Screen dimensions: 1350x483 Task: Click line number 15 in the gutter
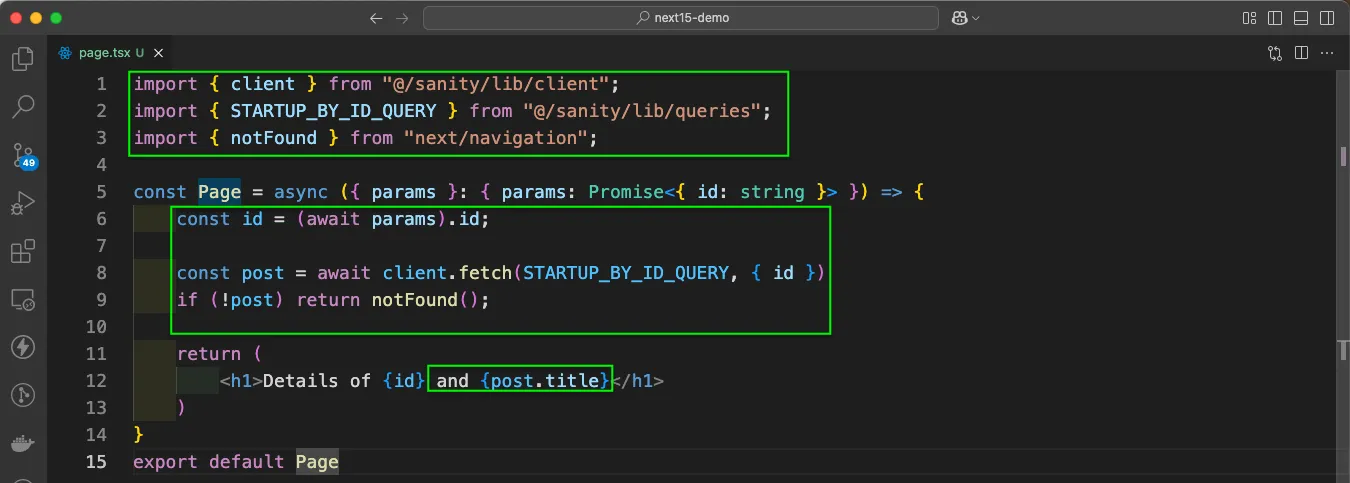pos(96,462)
